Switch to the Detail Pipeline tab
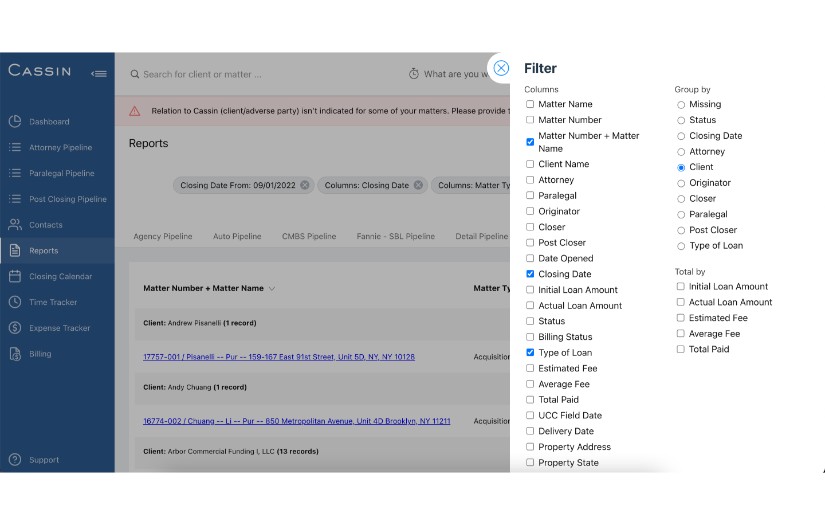 point(481,236)
